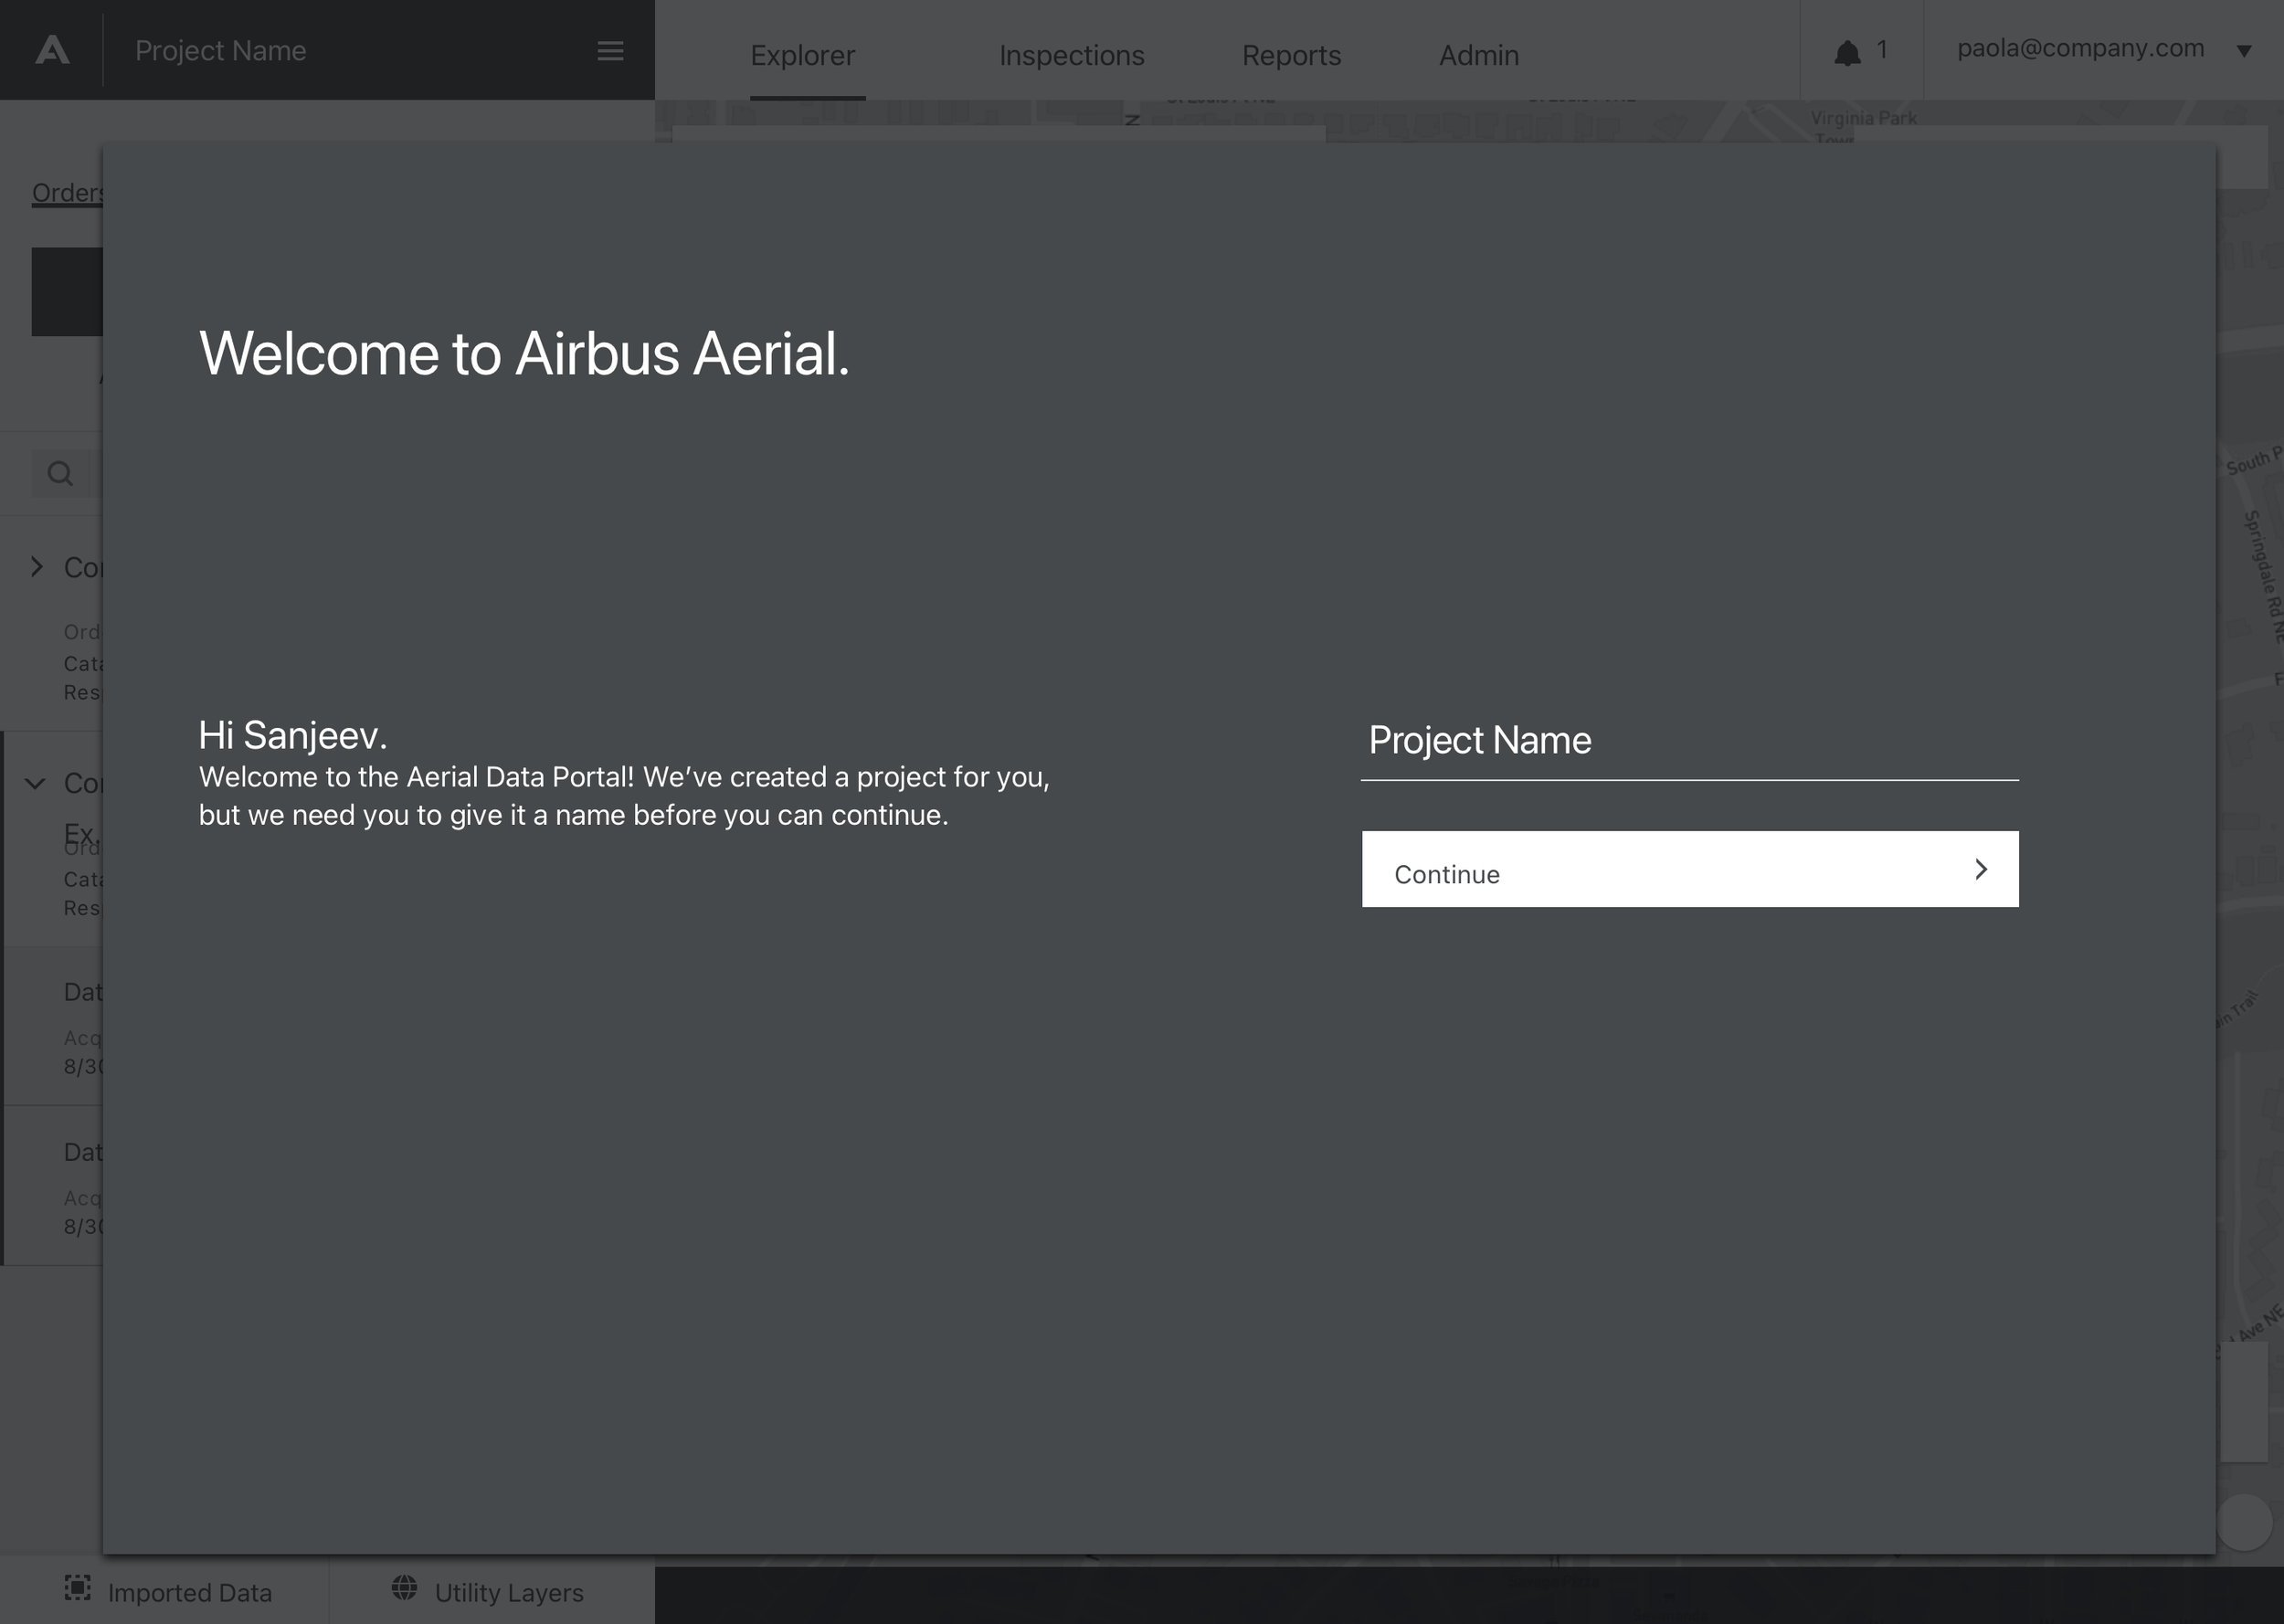The width and height of the screenshot is (2284, 1624).
Task: Open the Inspections tab
Action: coord(1071,55)
